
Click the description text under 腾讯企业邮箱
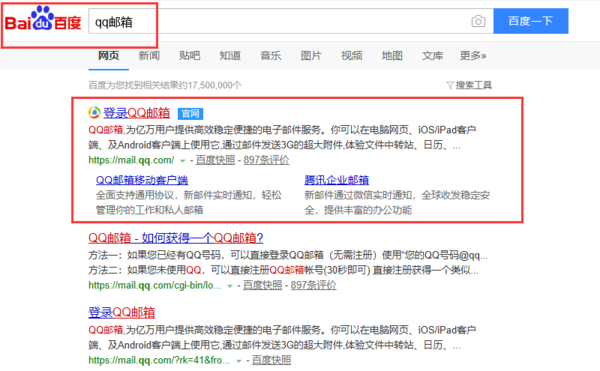click(x=397, y=203)
